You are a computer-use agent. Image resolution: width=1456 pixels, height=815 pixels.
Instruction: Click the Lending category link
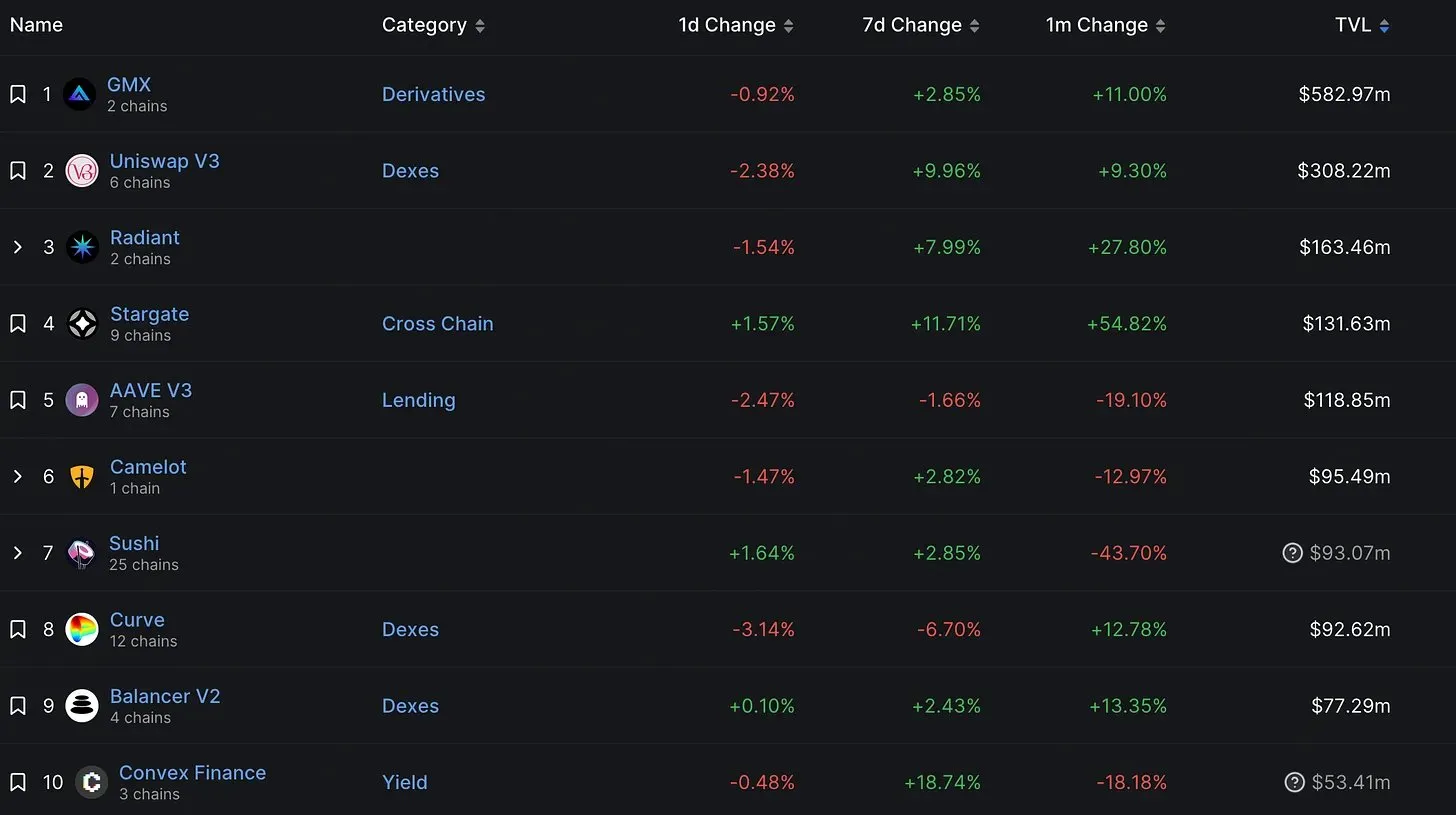pos(418,399)
